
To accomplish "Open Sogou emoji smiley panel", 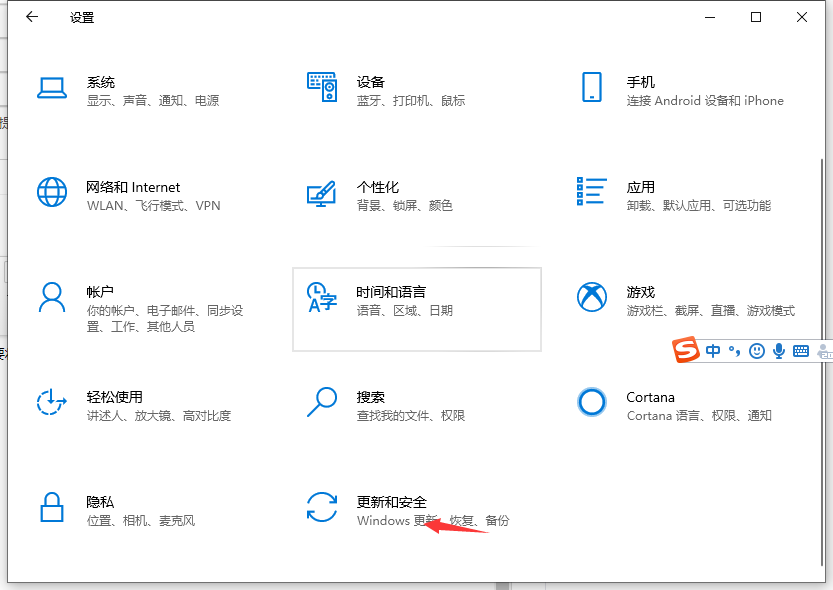I will click(756, 350).
